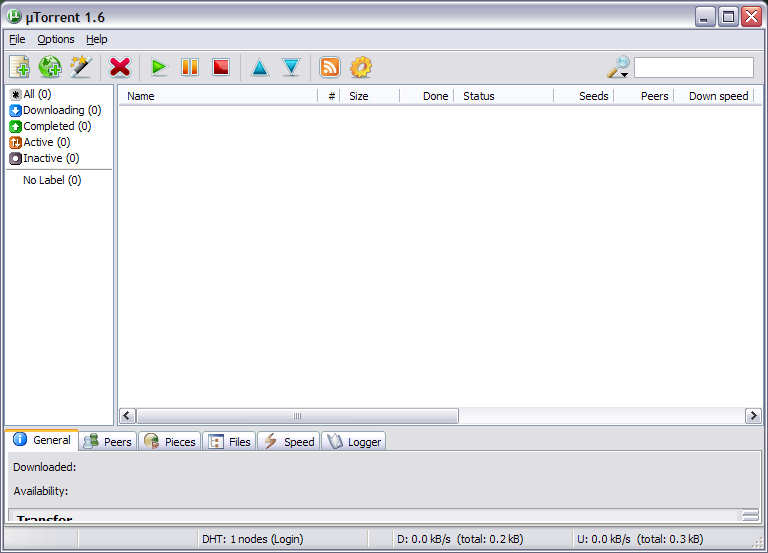
Task: Click the red Stop torrent icon
Action: click(221, 67)
